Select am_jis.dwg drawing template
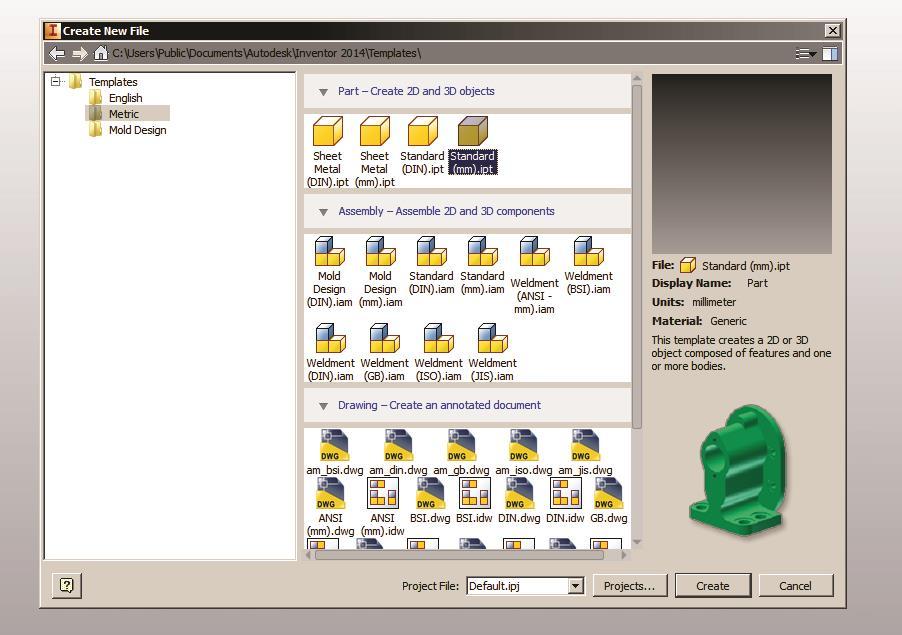The height and width of the screenshot is (635, 902). (585, 452)
